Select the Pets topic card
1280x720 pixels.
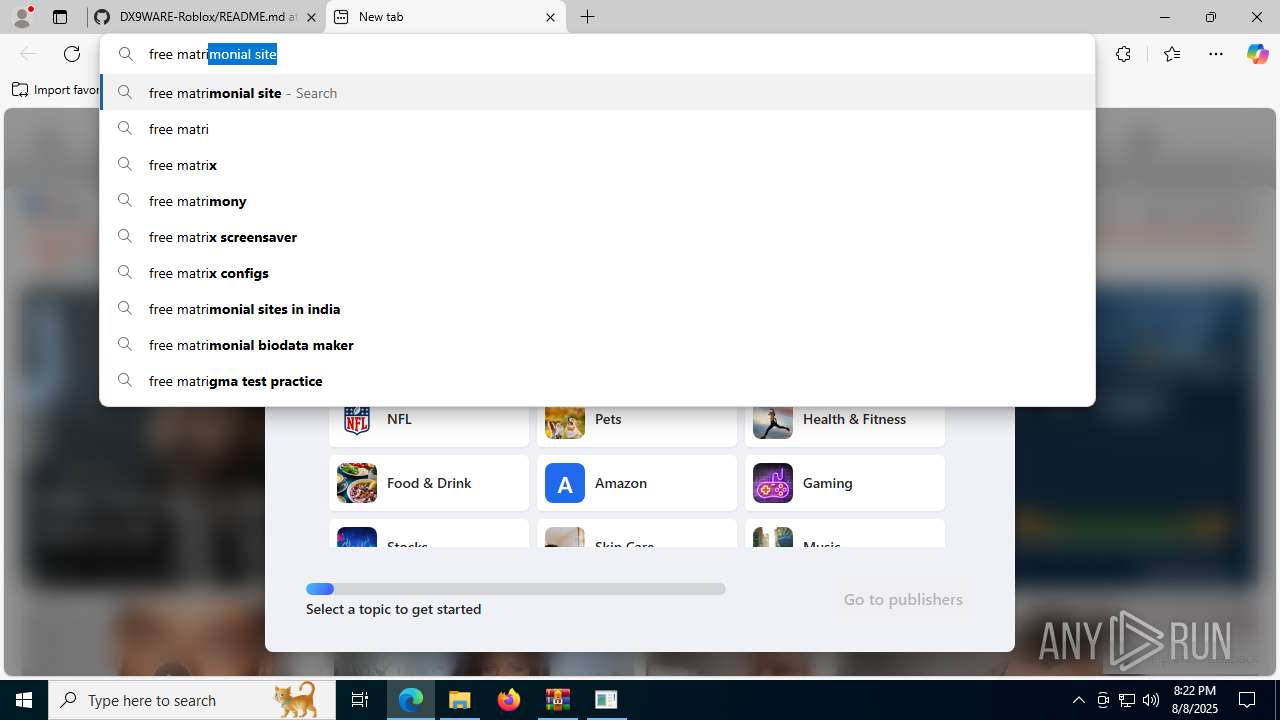(637, 426)
